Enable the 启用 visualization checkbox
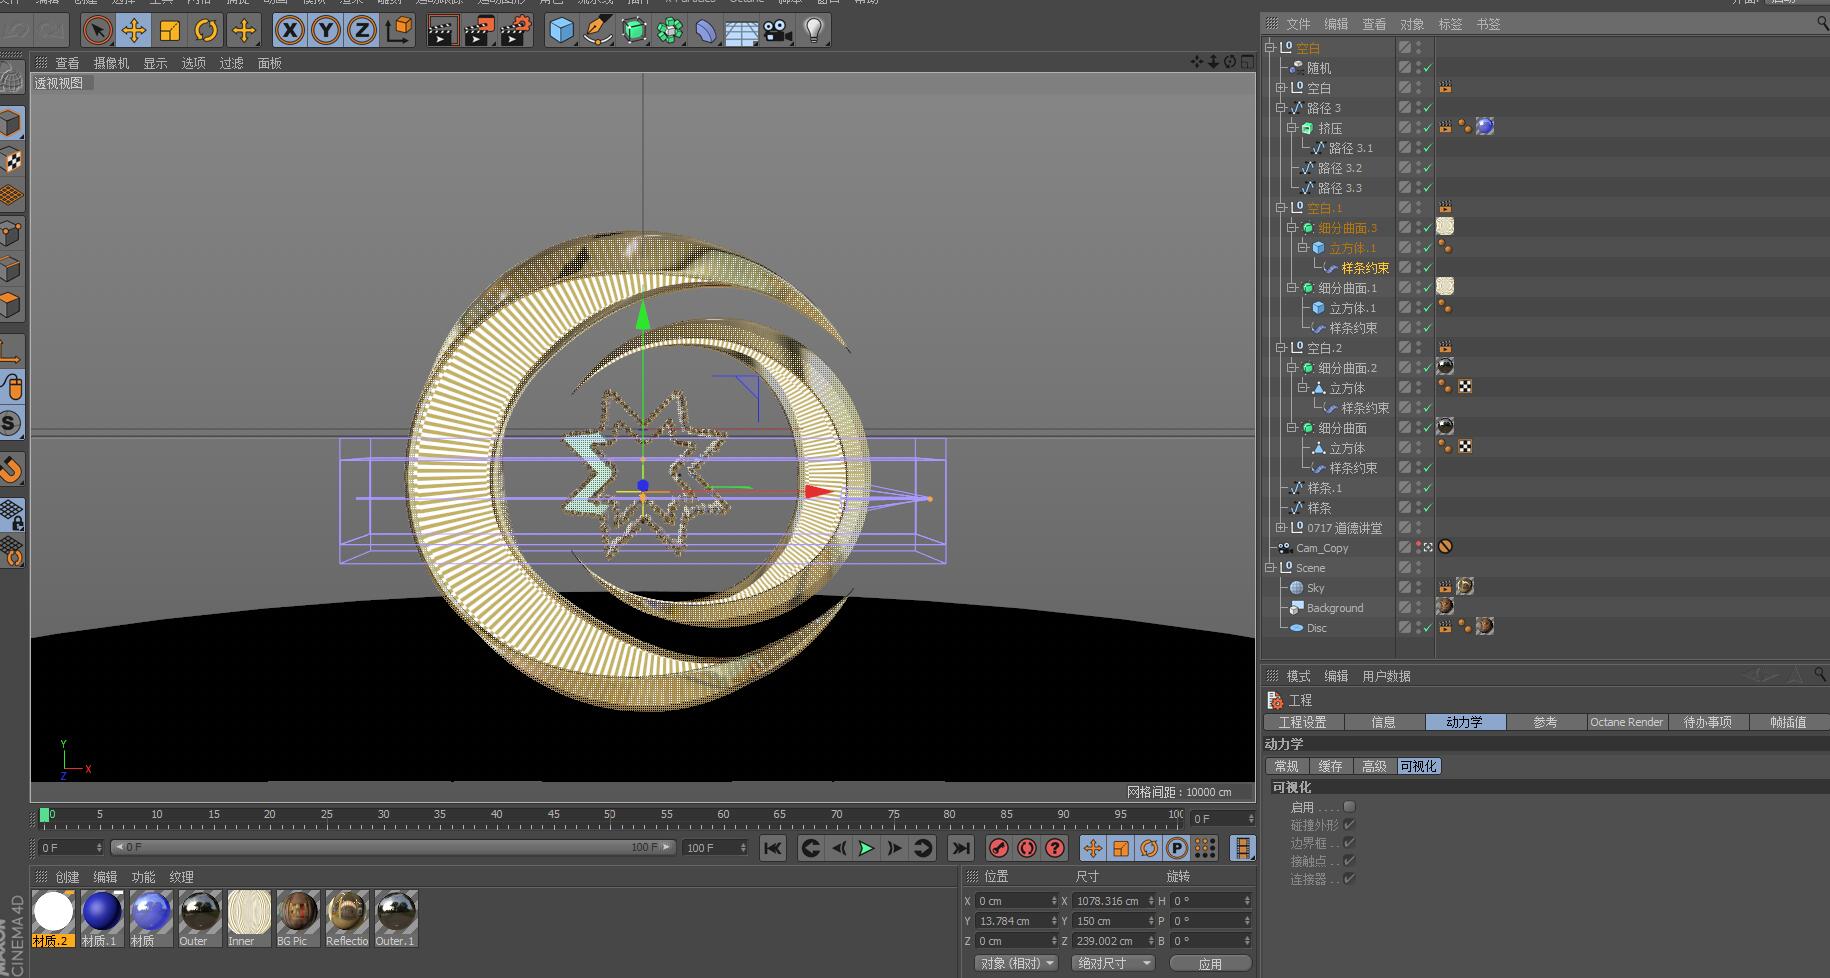The height and width of the screenshot is (978, 1830). [x=1349, y=807]
